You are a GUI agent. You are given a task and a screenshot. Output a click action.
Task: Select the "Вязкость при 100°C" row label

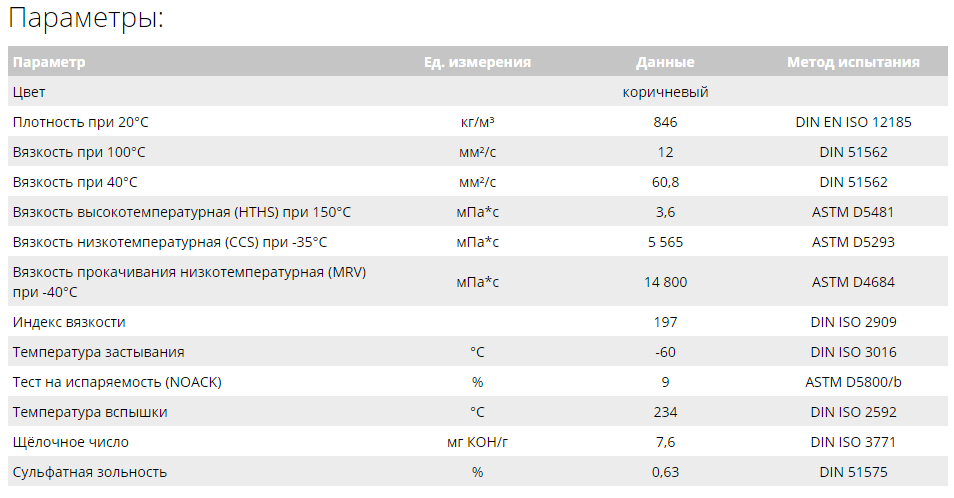(79, 152)
